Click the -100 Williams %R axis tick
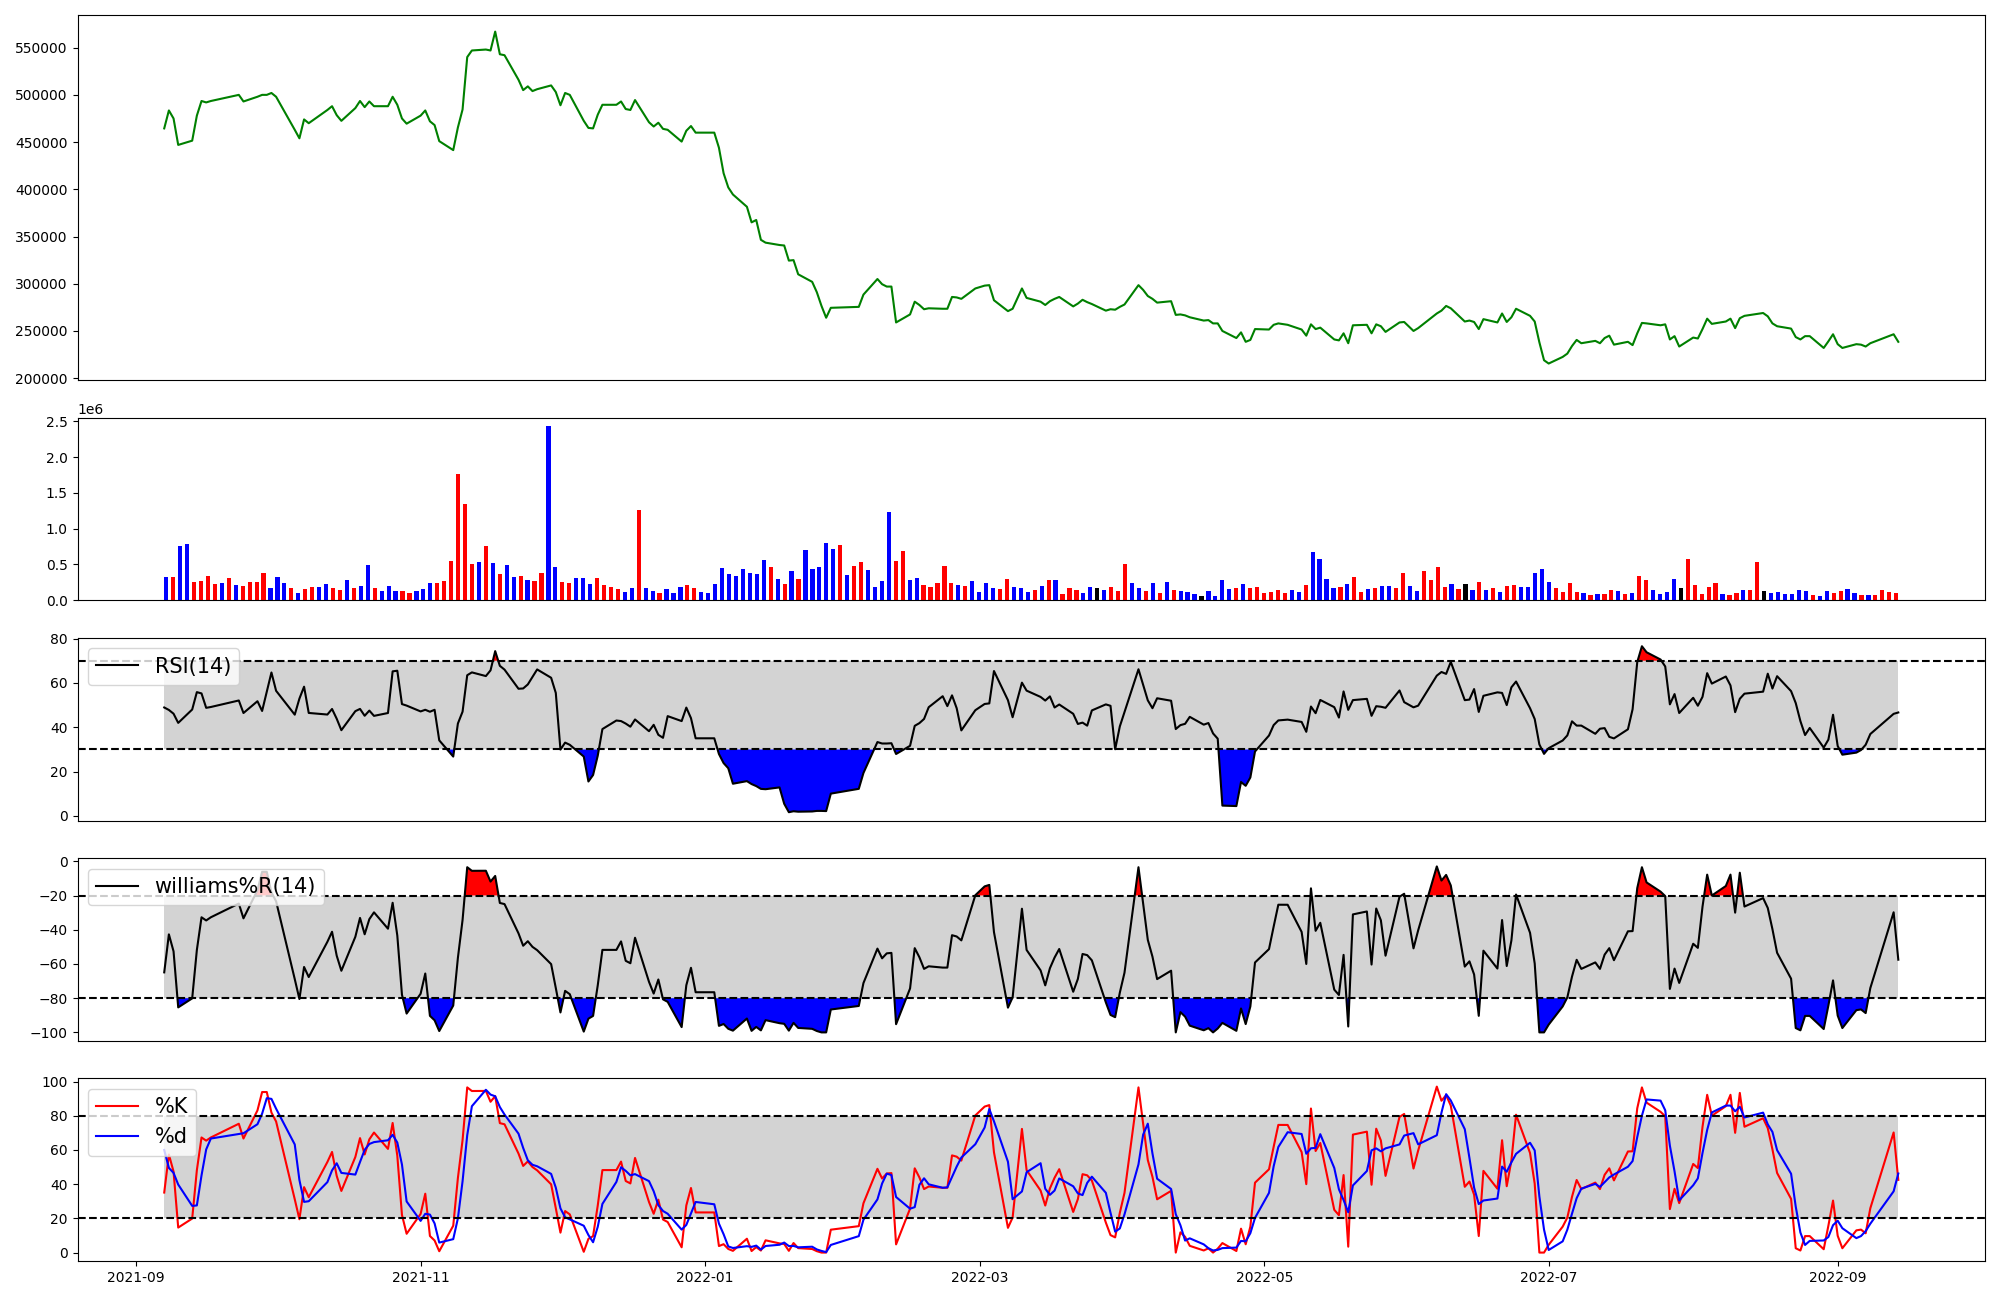Screen dimensions: 2000x1300 (x=49, y=1033)
